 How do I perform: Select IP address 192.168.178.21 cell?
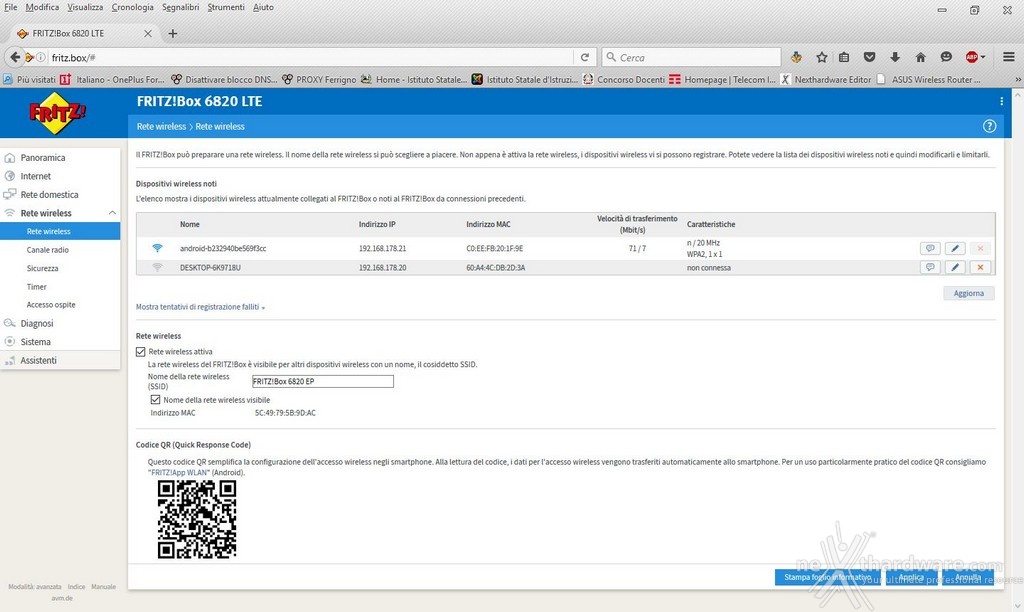pos(382,248)
